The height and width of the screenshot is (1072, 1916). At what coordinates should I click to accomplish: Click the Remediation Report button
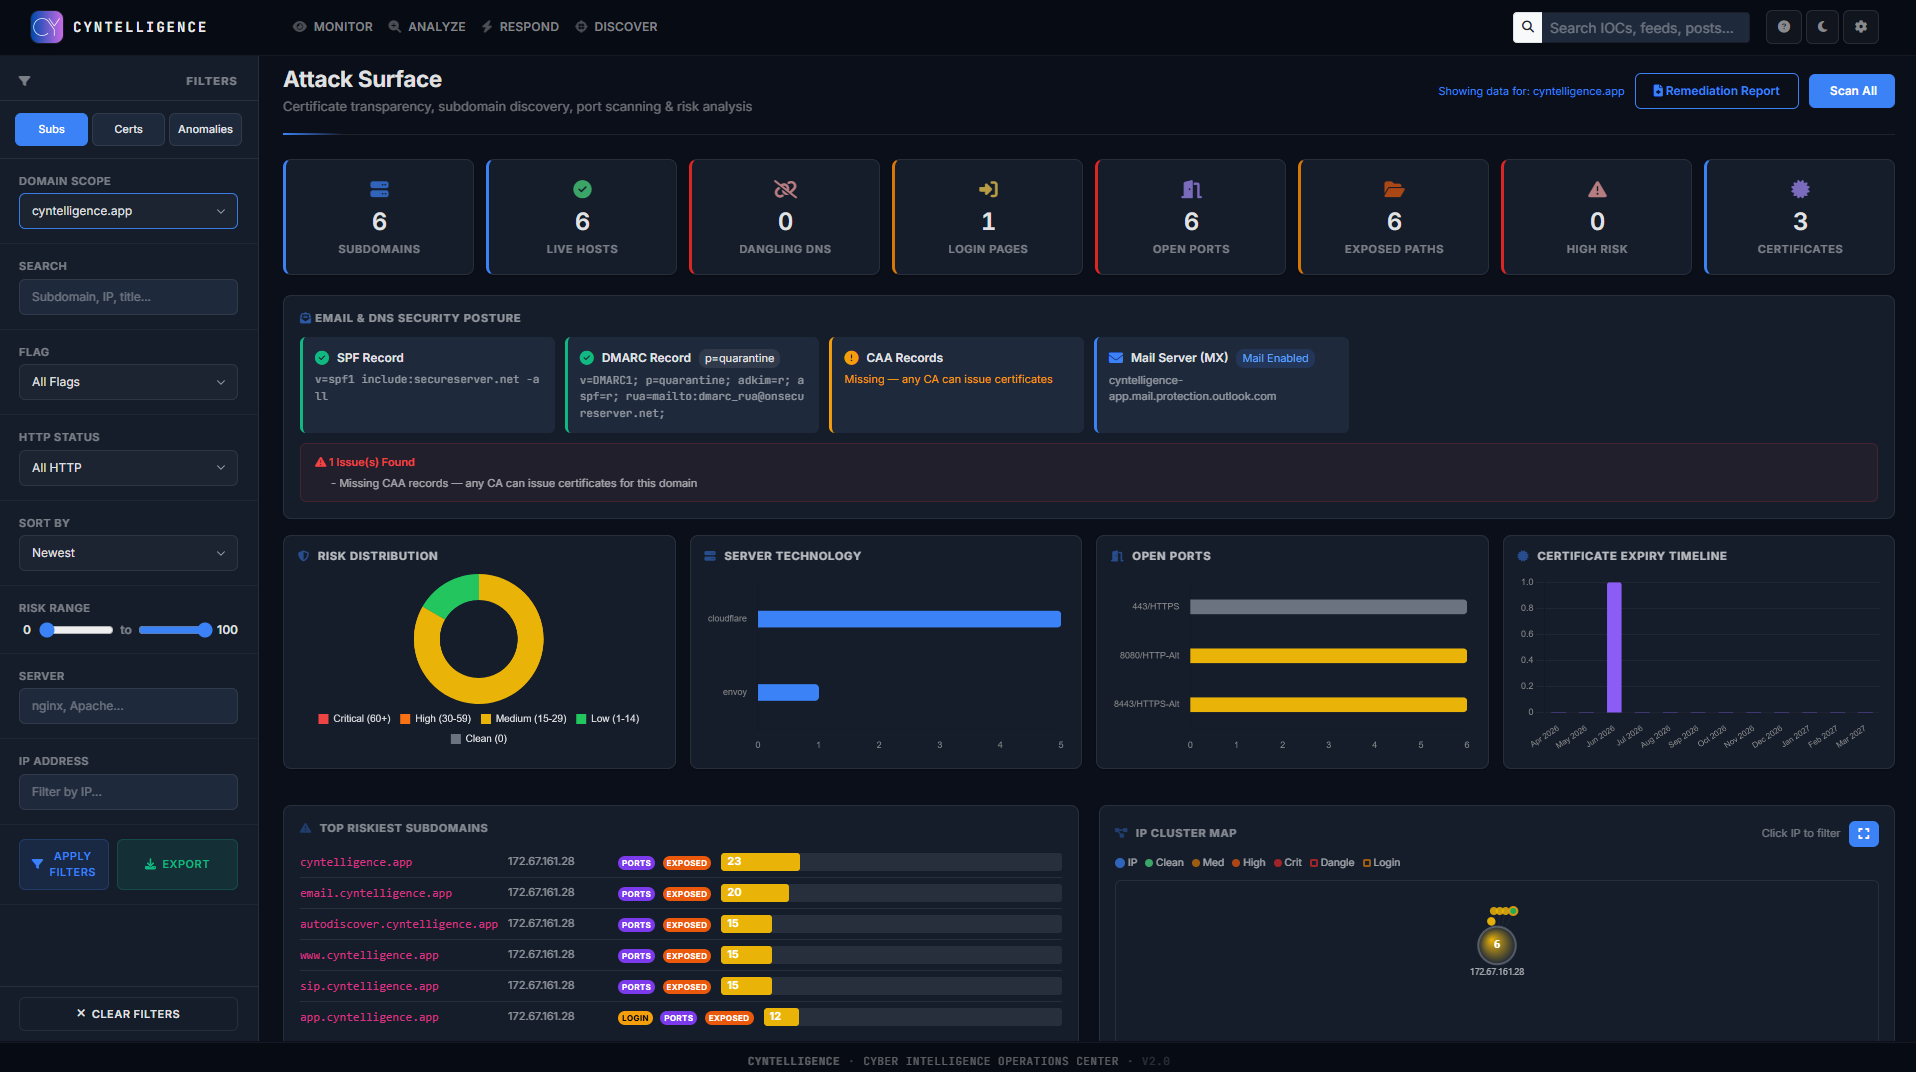pos(1716,91)
